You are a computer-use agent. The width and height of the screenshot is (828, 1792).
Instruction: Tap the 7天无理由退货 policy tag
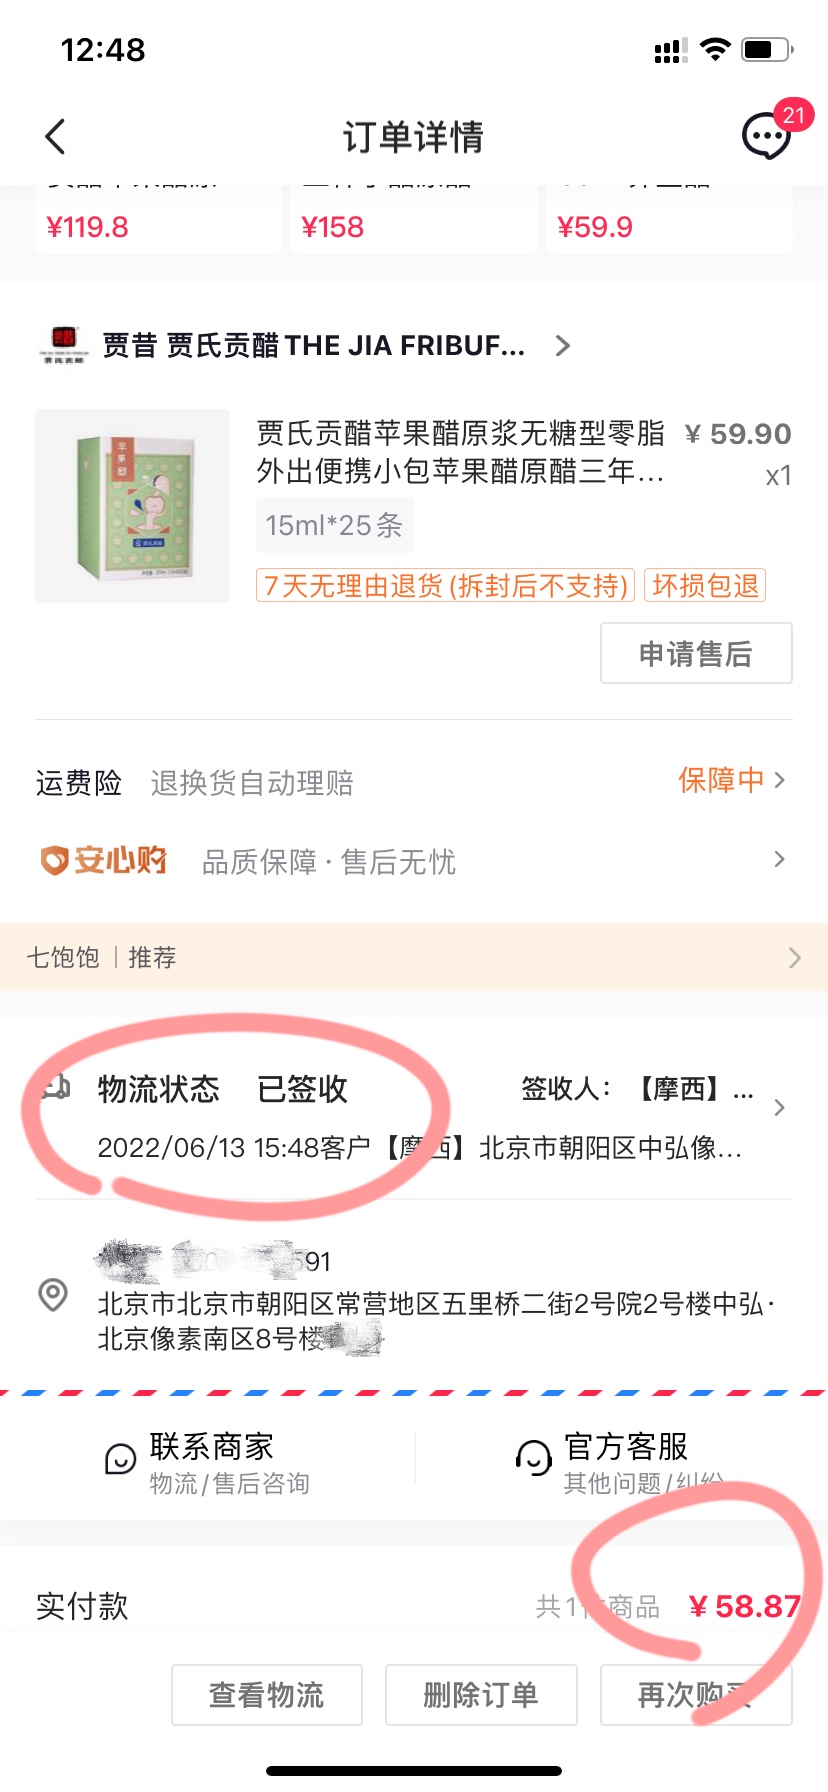click(446, 585)
